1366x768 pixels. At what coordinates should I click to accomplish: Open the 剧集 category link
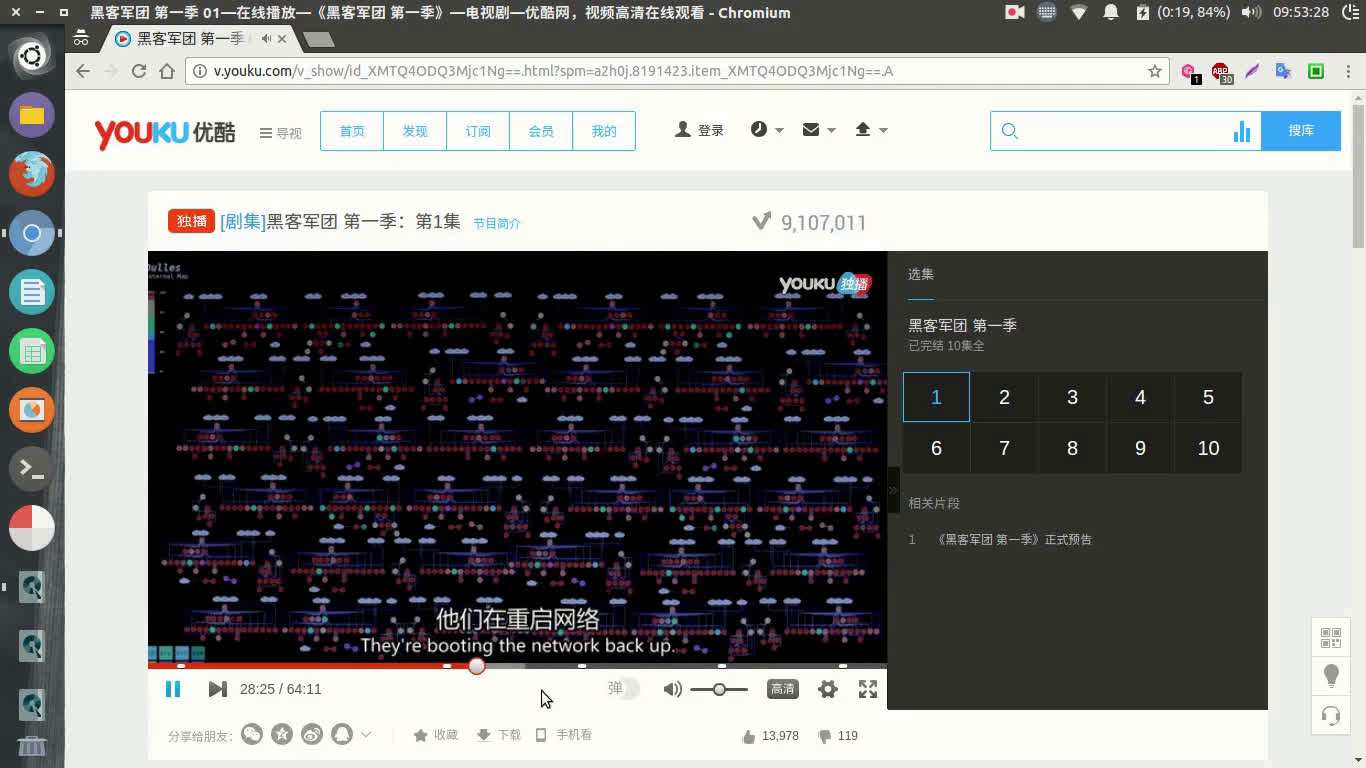[243, 222]
